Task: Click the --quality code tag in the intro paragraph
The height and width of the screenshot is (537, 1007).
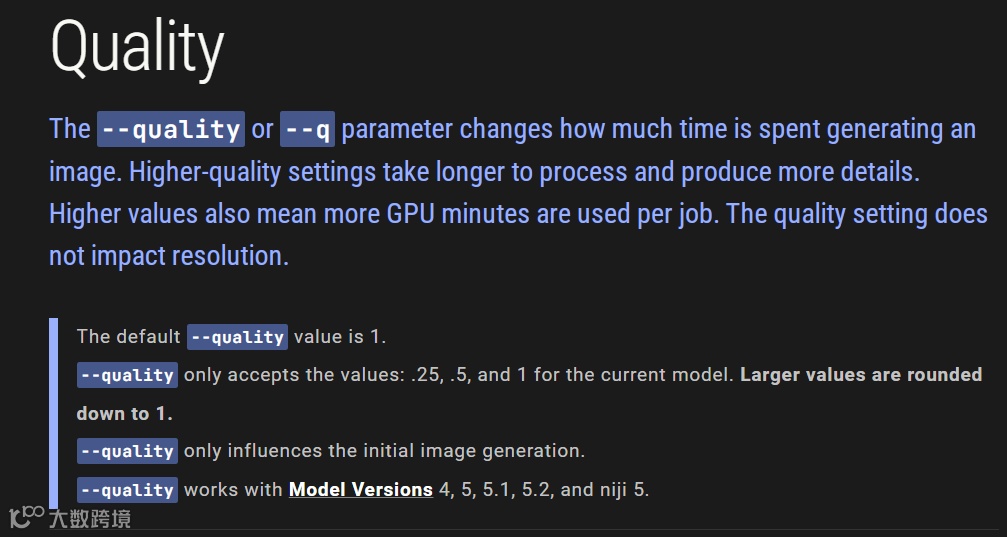Action: pos(171,129)
